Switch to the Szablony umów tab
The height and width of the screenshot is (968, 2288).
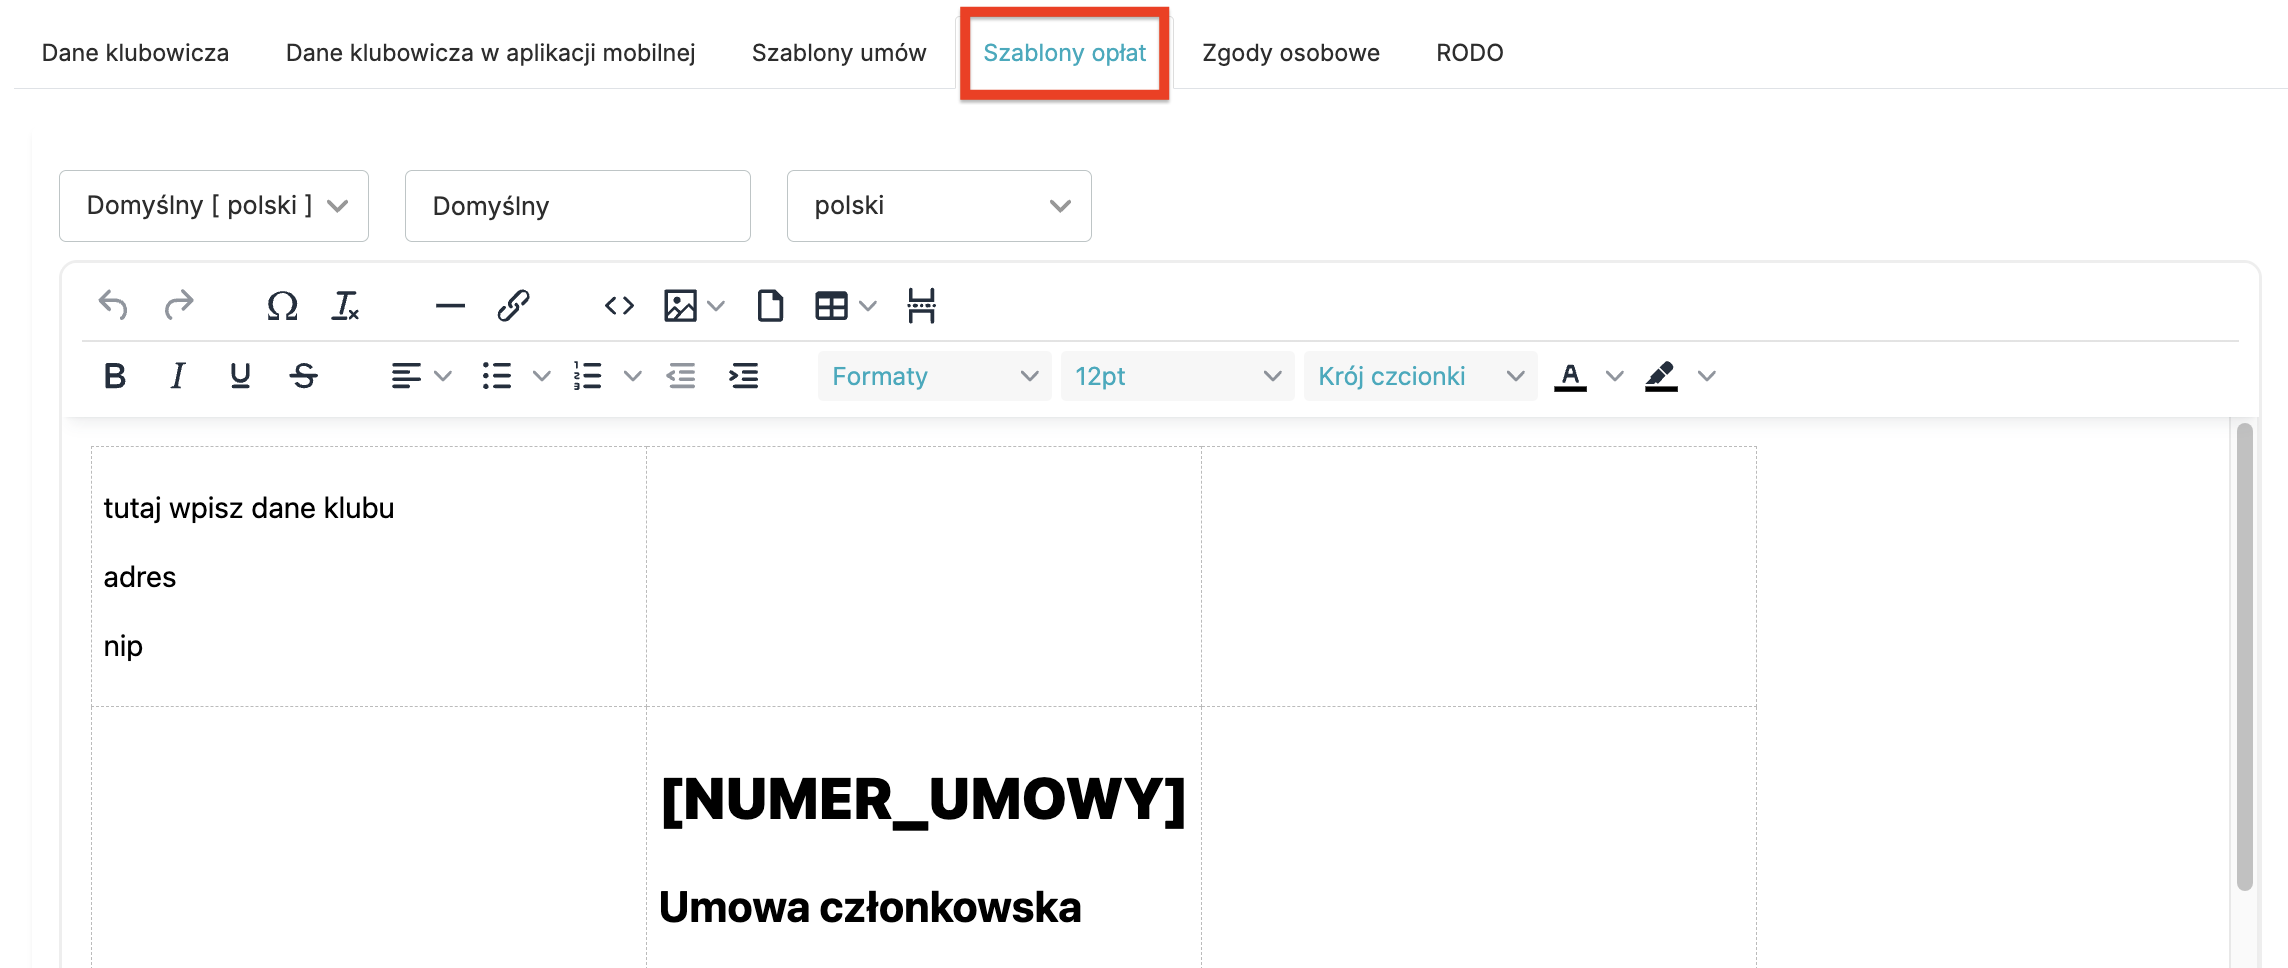838,53
